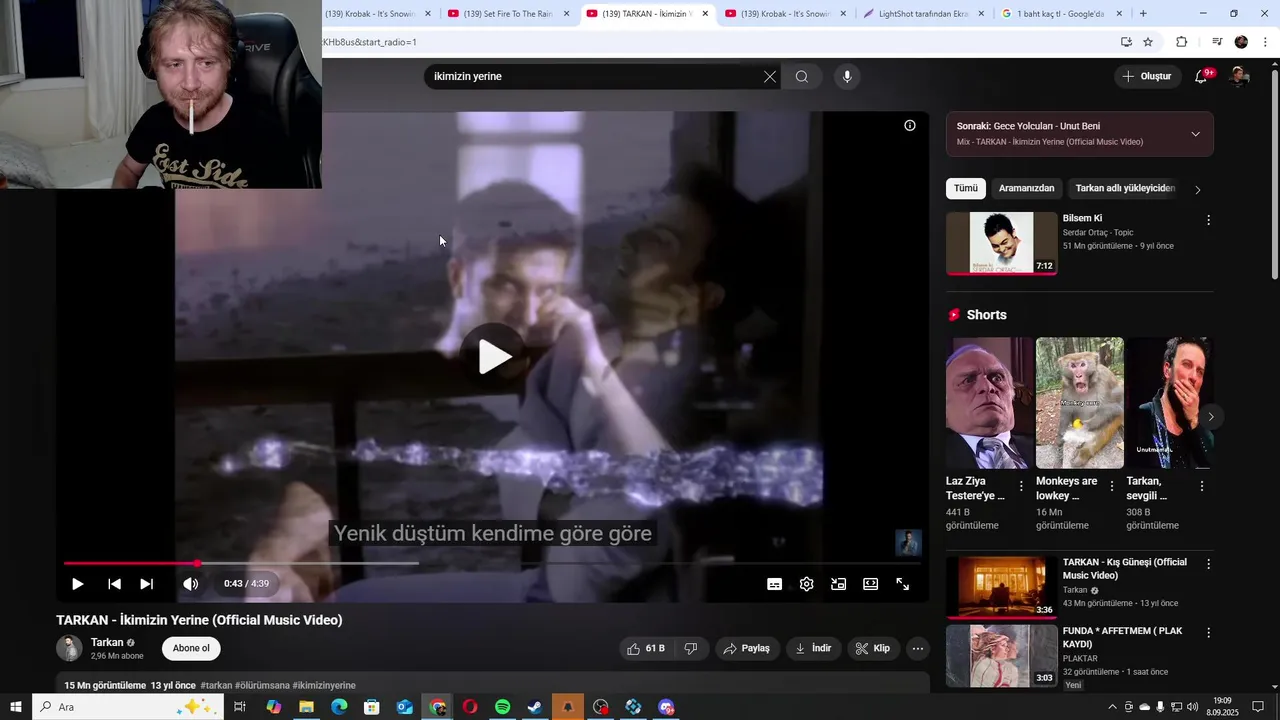Open options for Bilsem Ki video
1280x720 pixels.
pyautogui.click(x=1208, y=220)
